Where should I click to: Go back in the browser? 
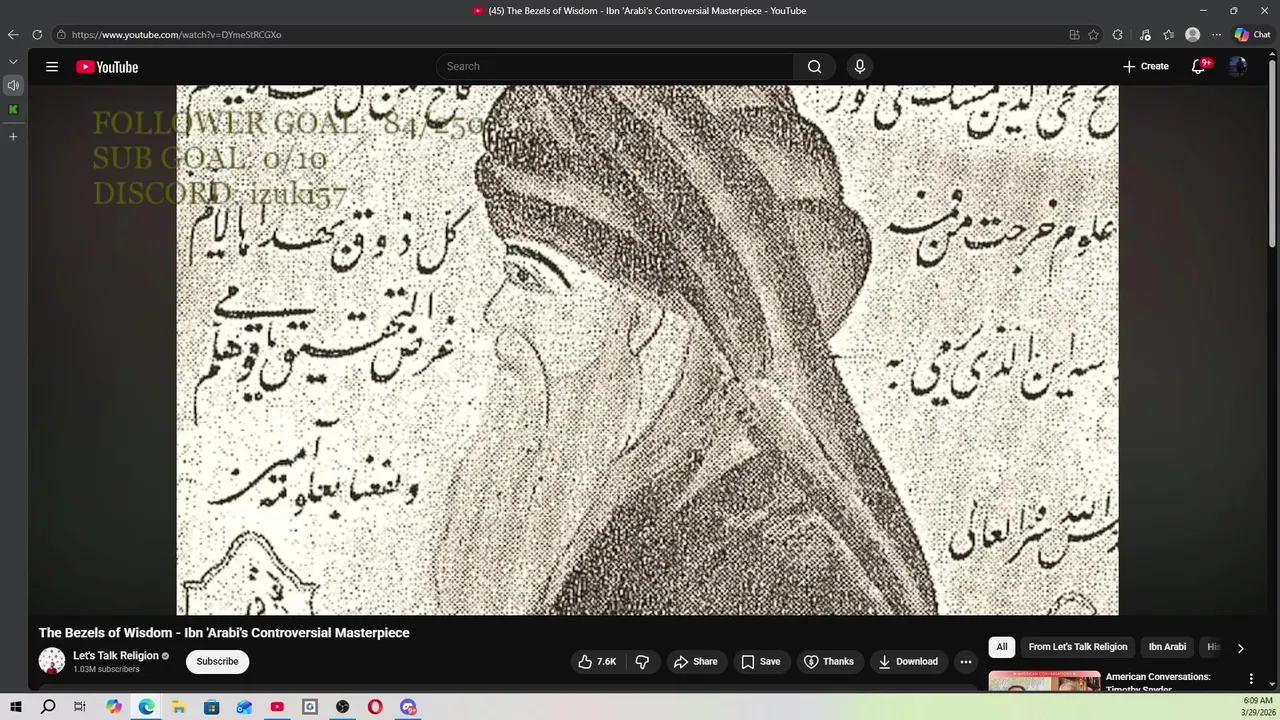coord(13,34)
